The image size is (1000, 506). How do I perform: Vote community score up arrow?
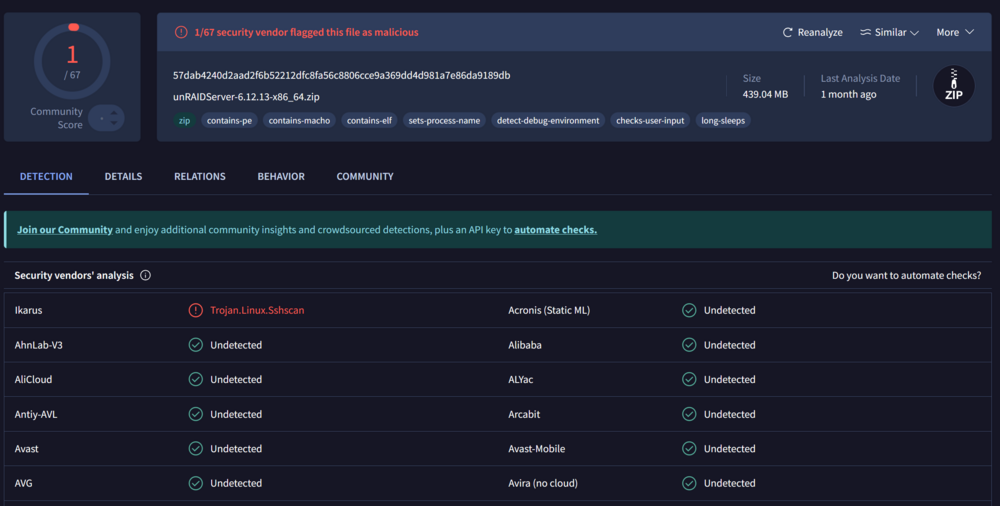114,113
